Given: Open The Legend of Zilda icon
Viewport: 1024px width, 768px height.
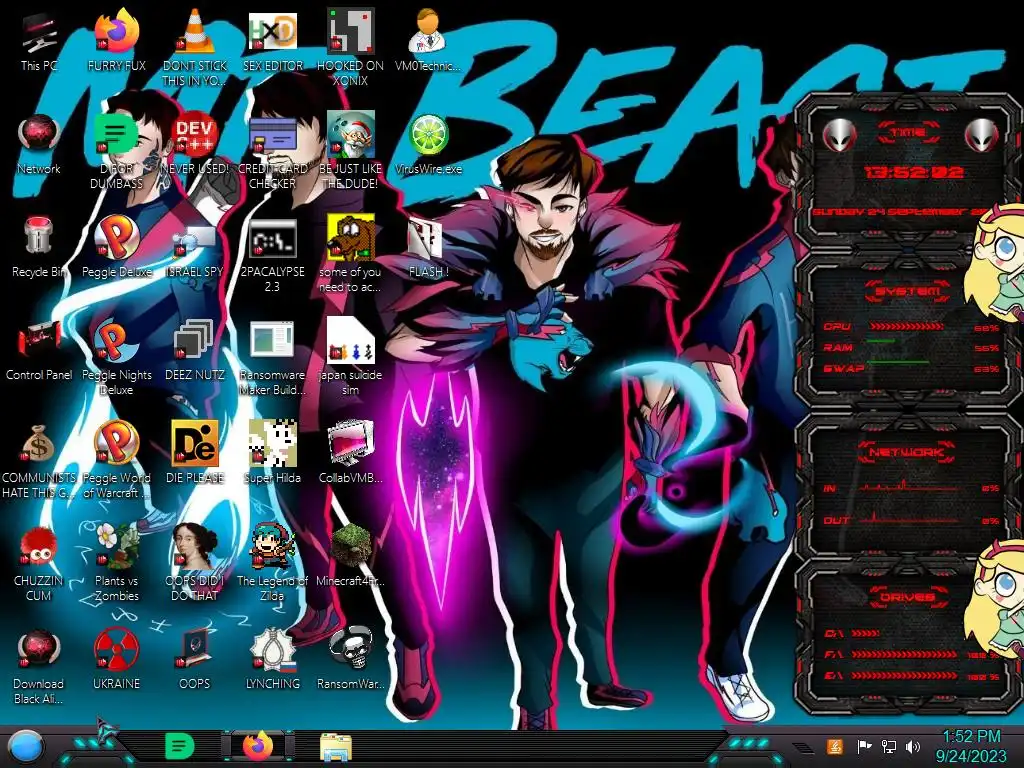Looking at the screenshot, I should (272, 546).
